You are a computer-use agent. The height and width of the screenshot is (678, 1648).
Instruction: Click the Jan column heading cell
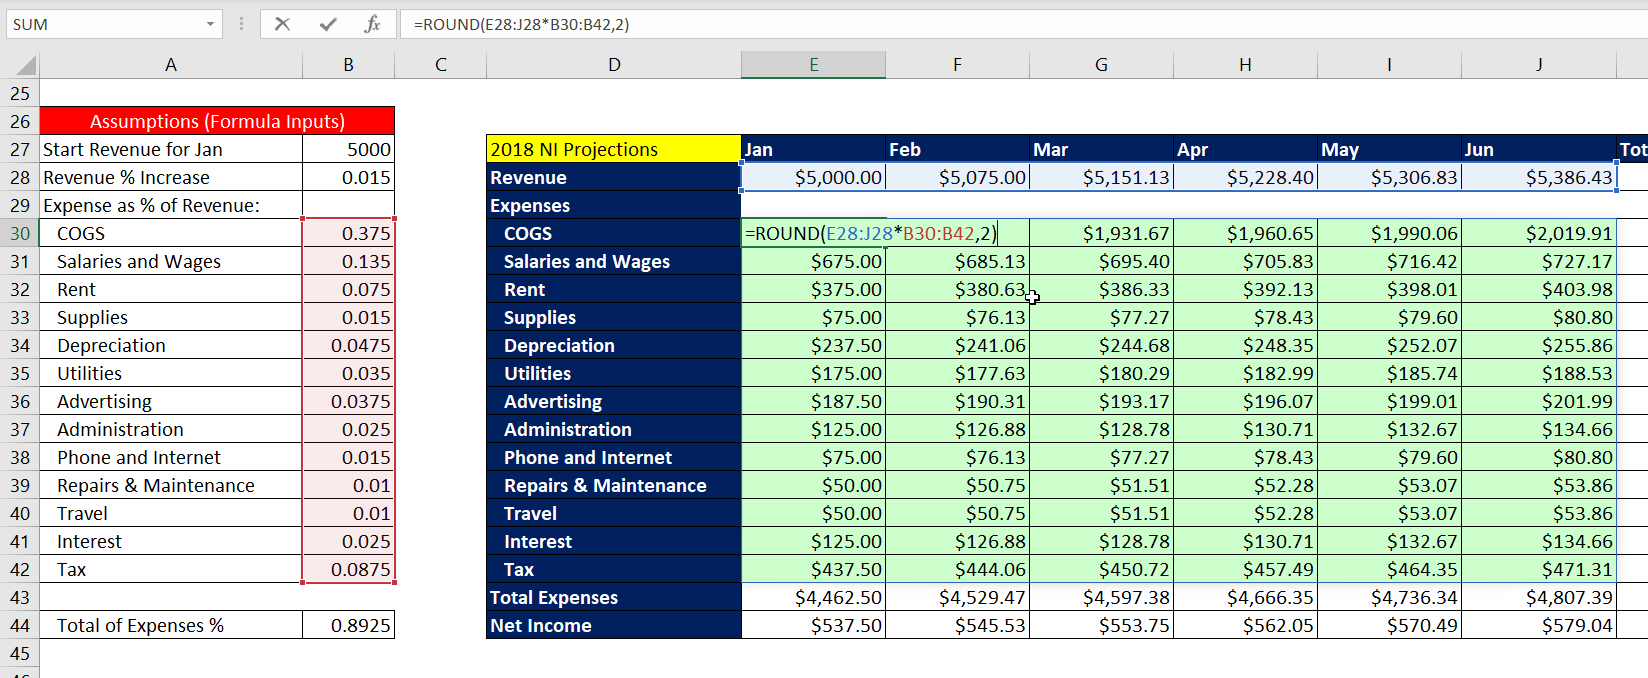click(813, 149)
